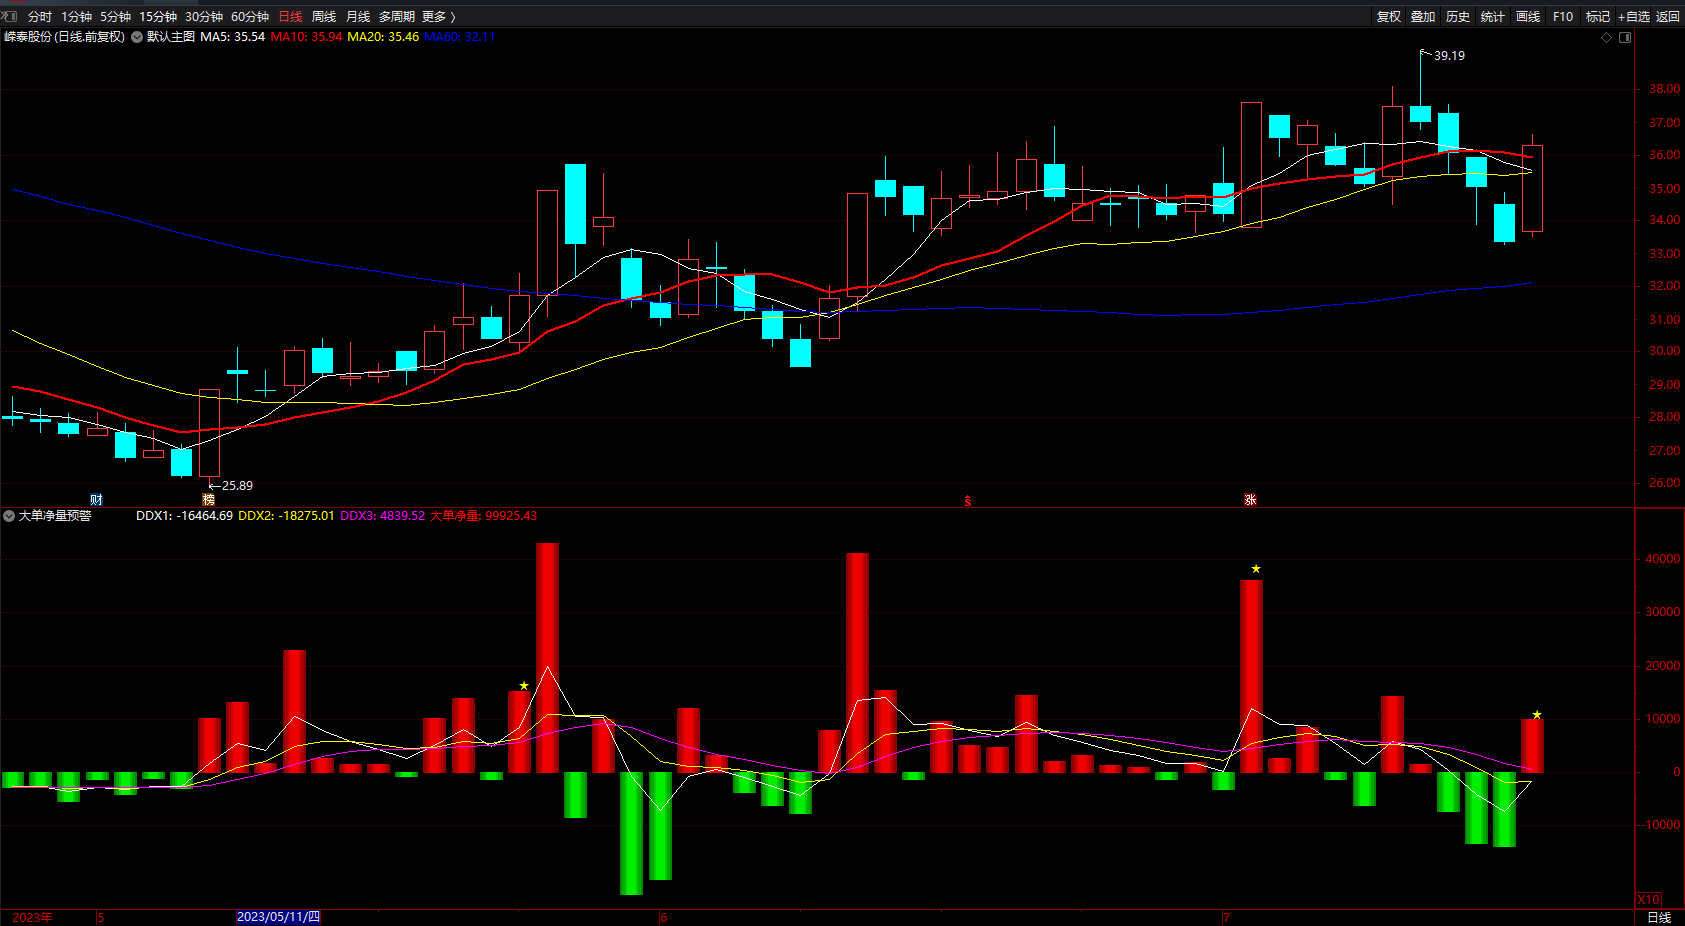Click the 峰泰股份 (日线.前复权) stock title
The width and height of the screenshot is (1685, 926).
pos(65,37)
